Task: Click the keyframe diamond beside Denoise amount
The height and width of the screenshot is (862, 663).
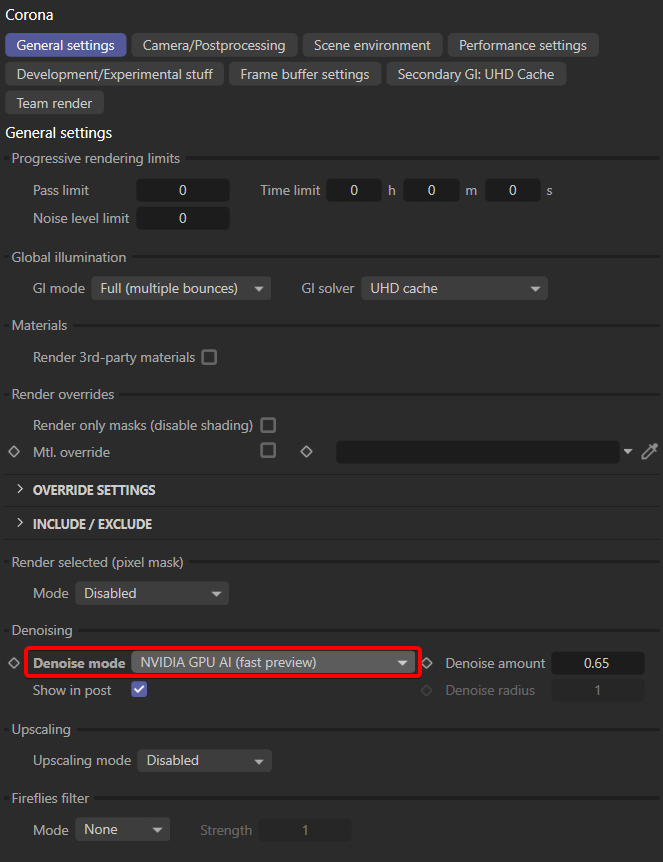Action: click(x=427, y=663)
